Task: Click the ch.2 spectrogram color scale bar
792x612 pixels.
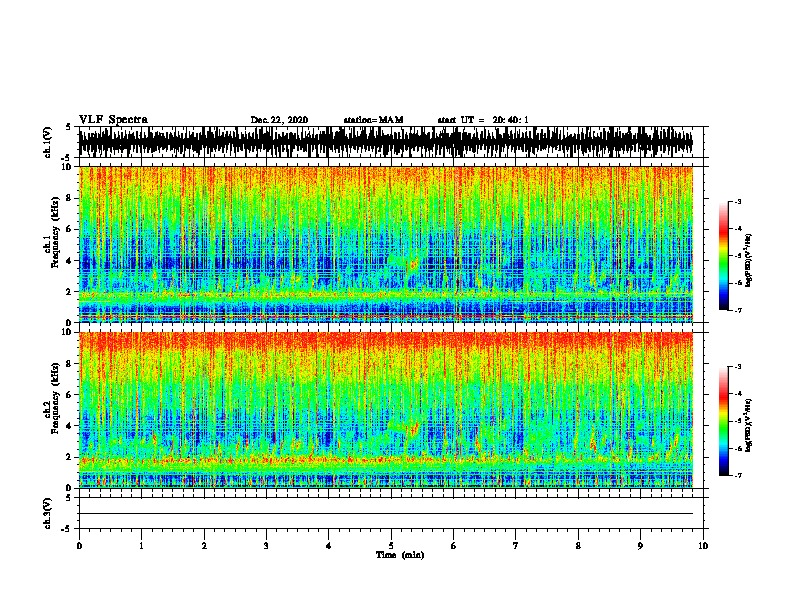Action: coord(724,421)
